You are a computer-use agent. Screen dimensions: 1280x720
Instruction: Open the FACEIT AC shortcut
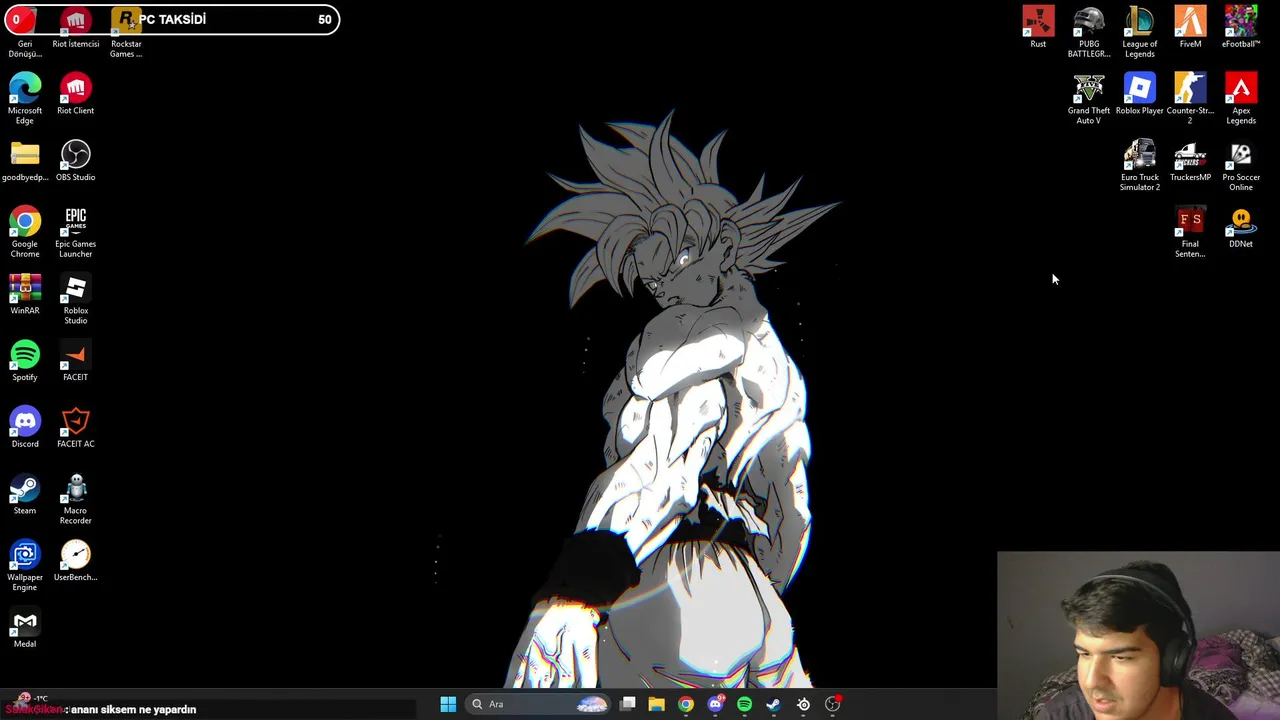[x=75, y=427]
